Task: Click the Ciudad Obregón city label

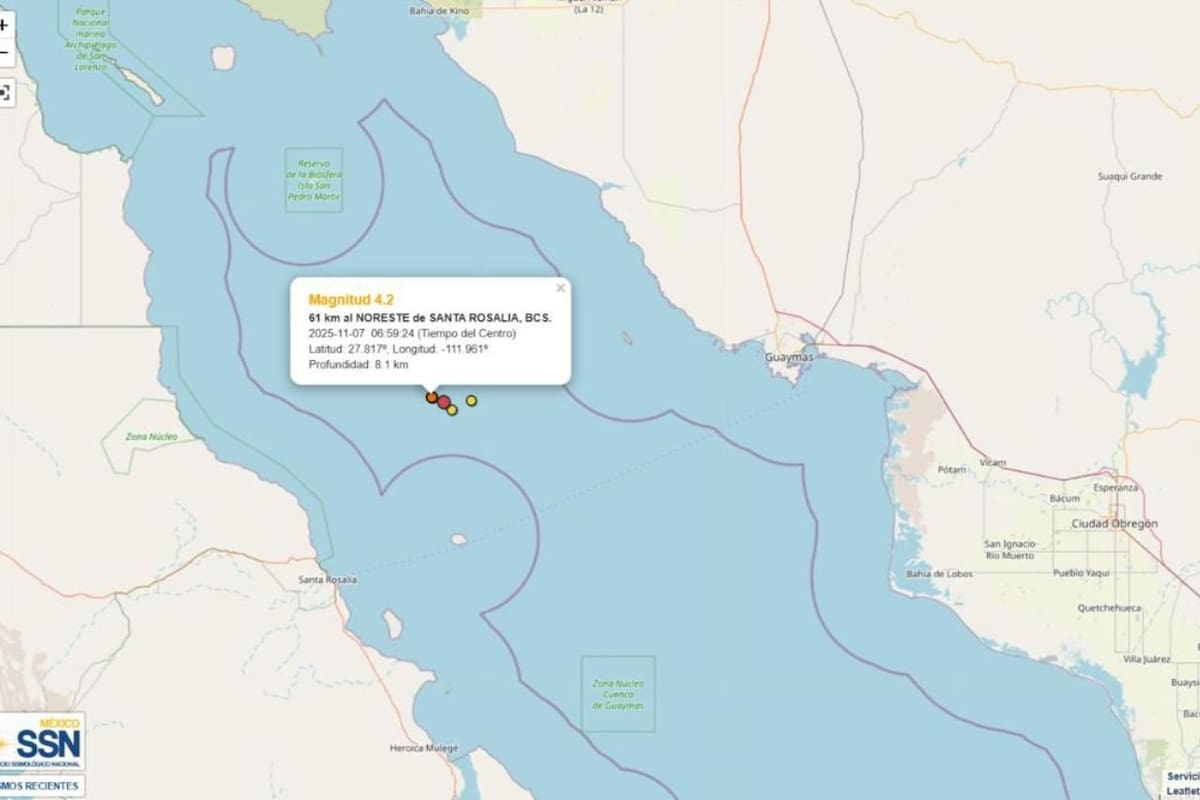Action: tap(1114, 523)
